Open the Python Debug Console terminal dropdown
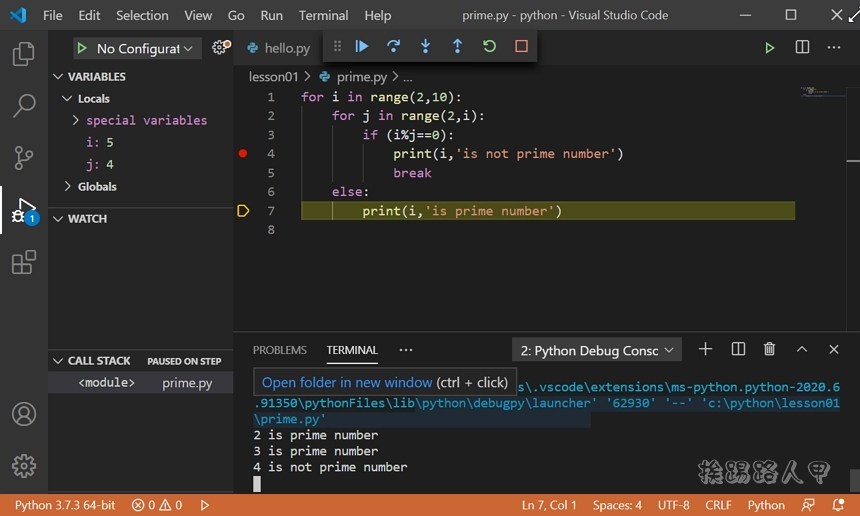The width and height of the screenshot is (860, 516). click(597, 350)
